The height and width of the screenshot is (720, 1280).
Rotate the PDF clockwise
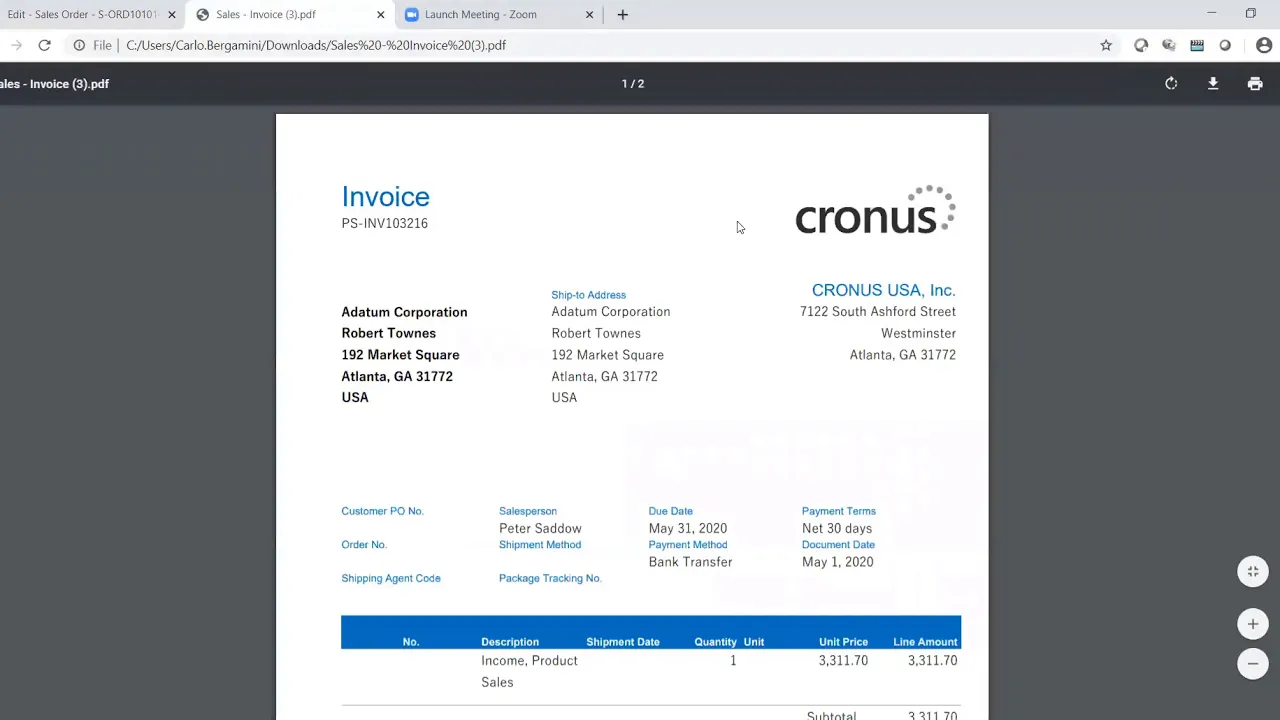click(x=1171, y=84)
